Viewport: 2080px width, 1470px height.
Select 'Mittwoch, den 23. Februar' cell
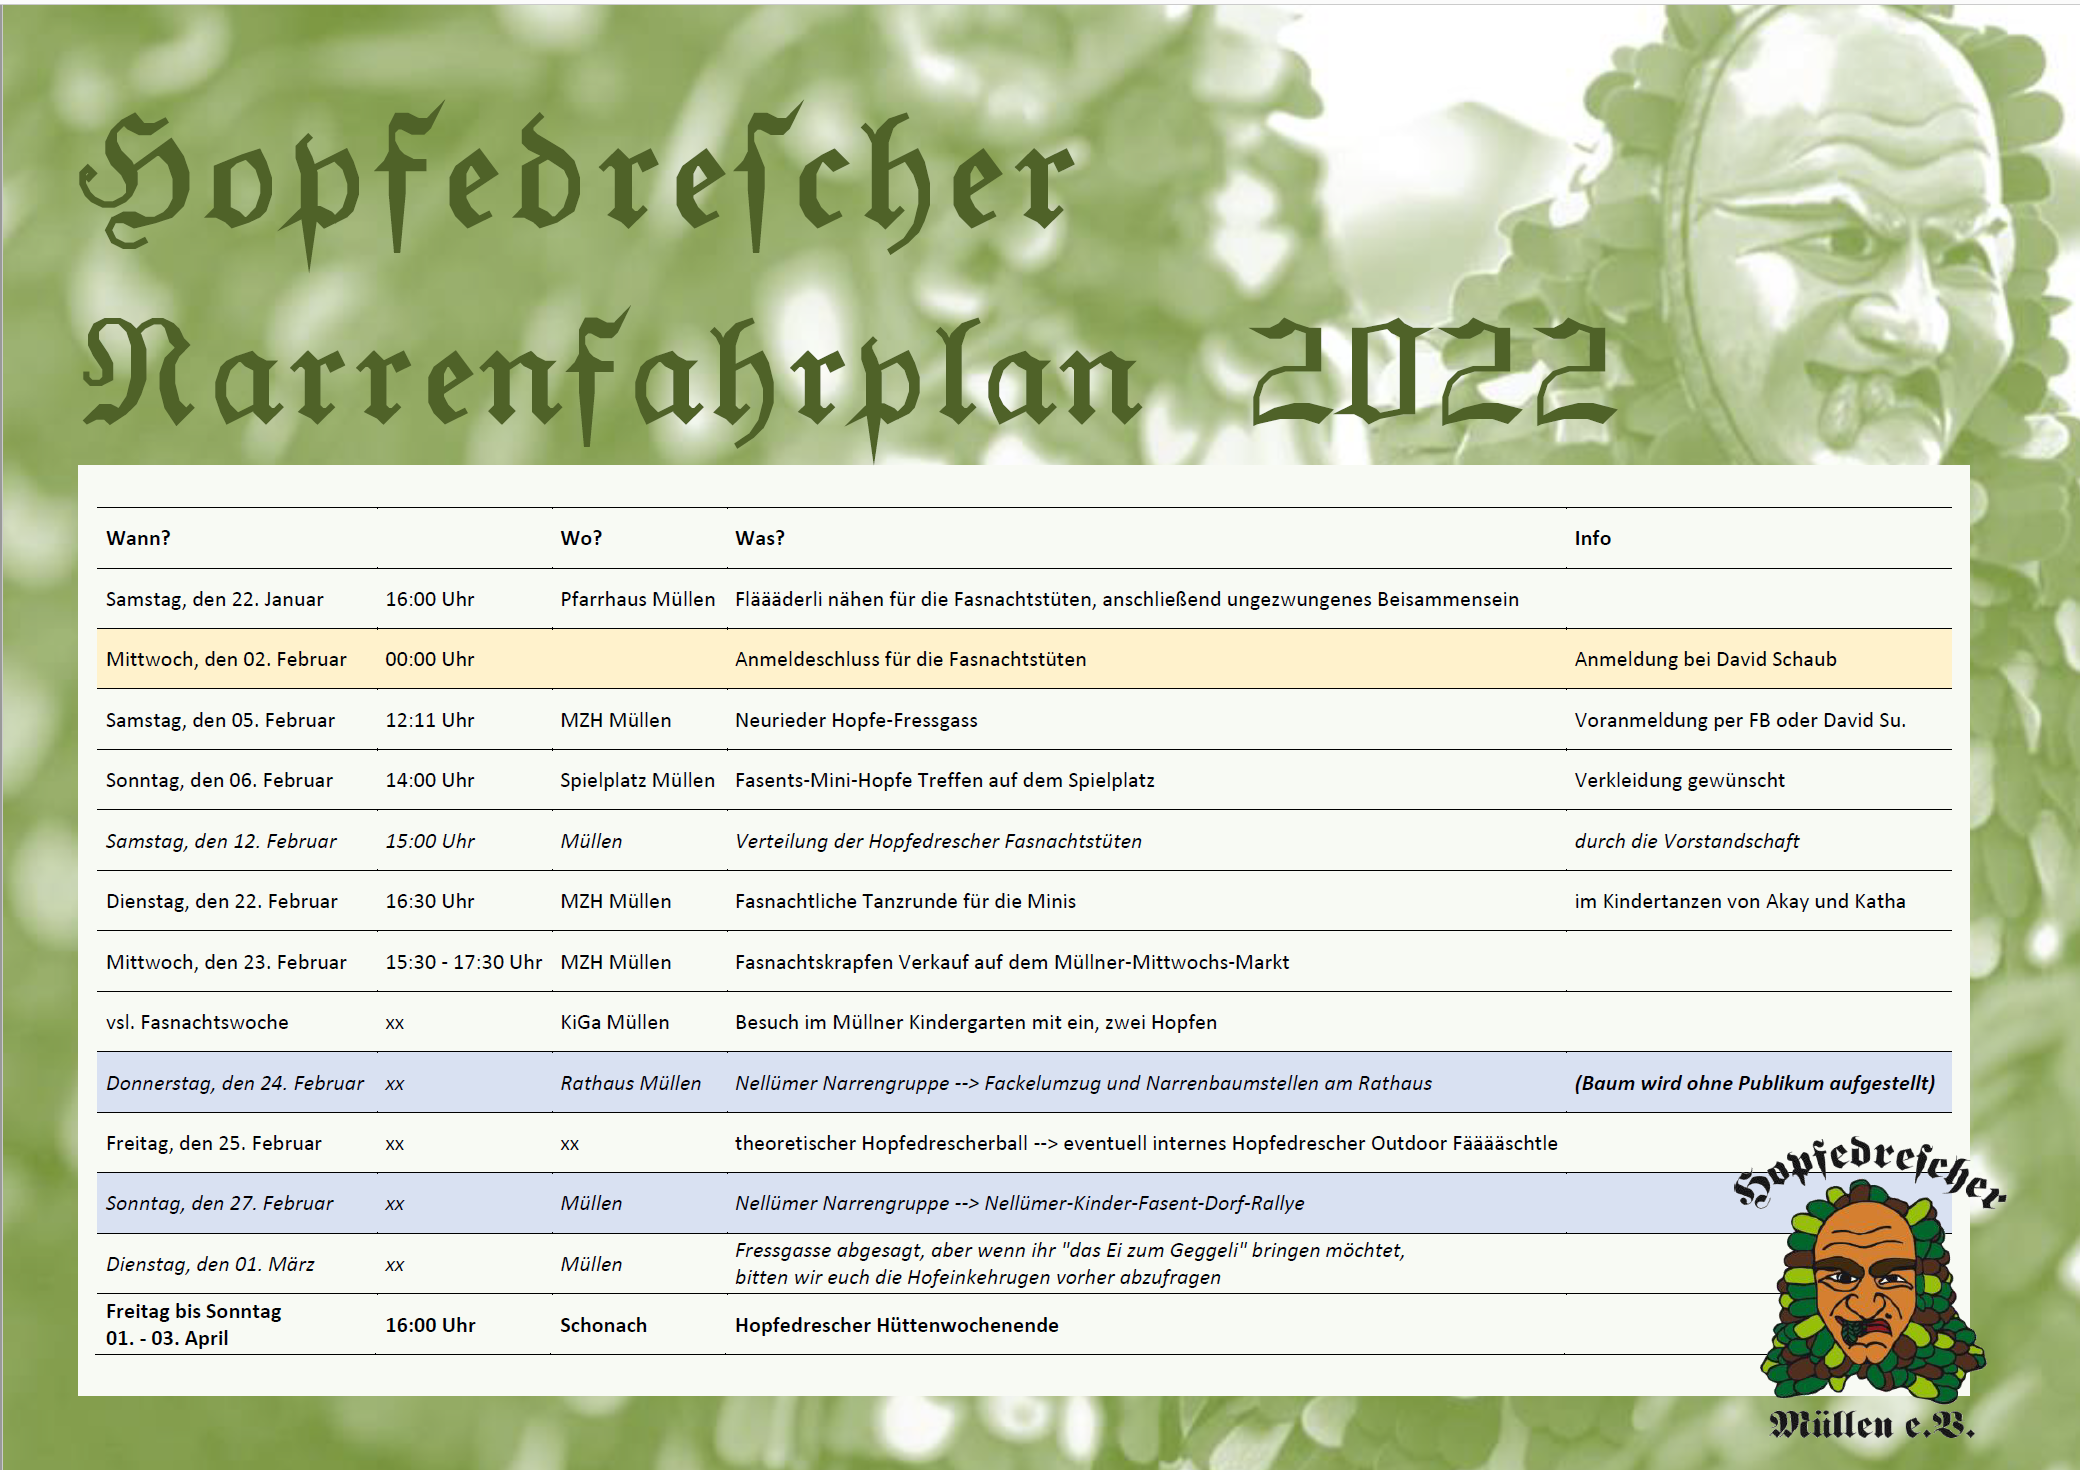click(x=226, y=962)
